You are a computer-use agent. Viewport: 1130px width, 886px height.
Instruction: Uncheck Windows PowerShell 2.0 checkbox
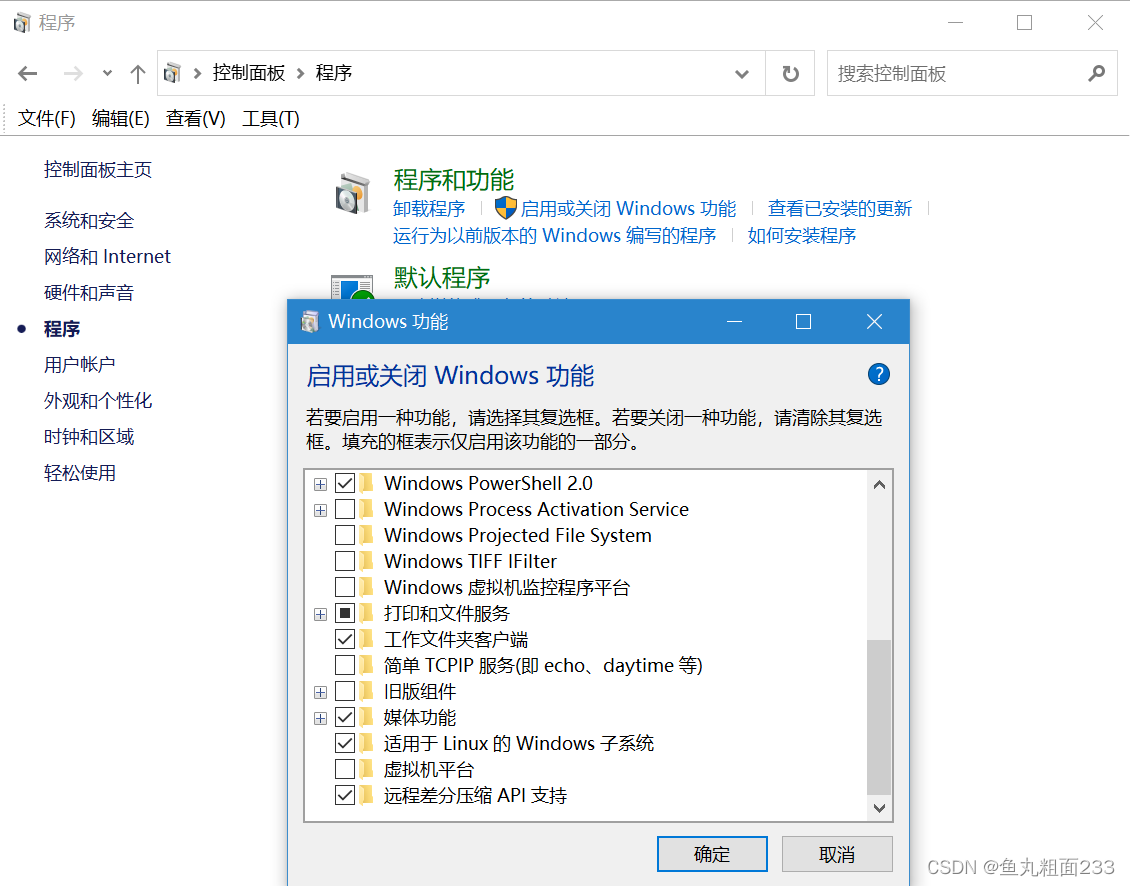click(345, 483)
